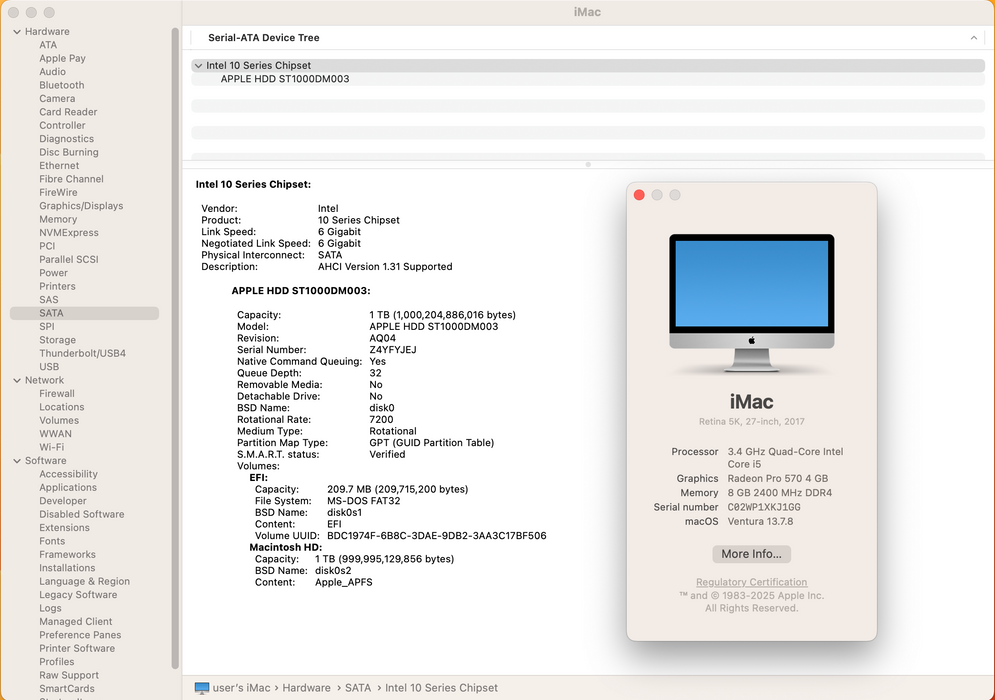
Task: Select Fonts under Software
Action: coord(52,541)
